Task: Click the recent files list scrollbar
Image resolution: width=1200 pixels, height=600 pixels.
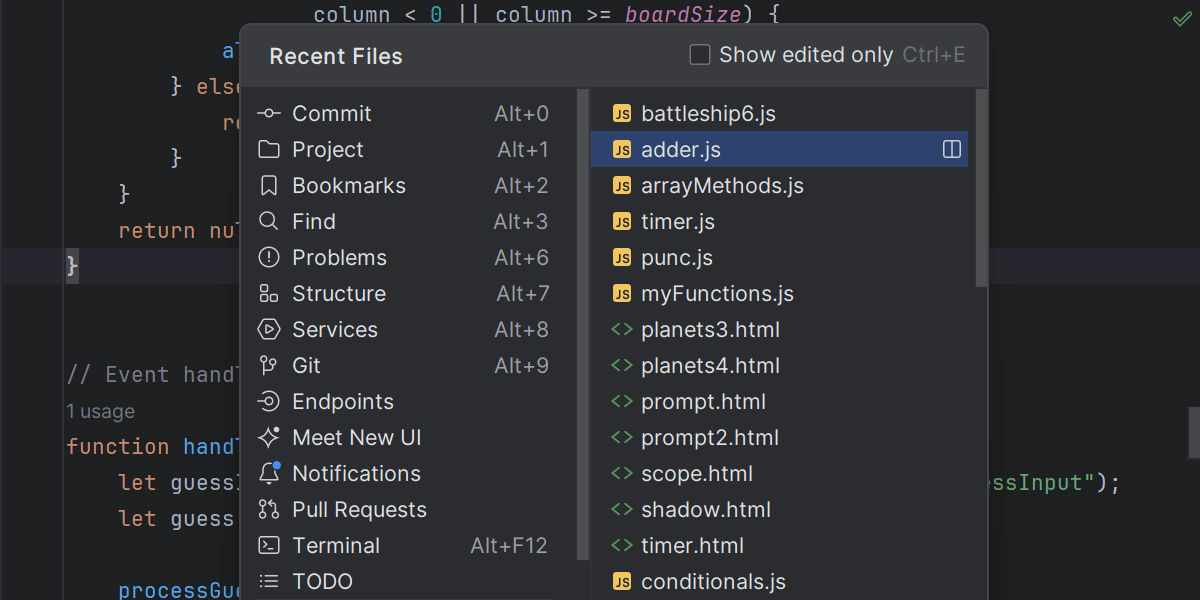Action: pyautogui.click(x=981, y=190)
